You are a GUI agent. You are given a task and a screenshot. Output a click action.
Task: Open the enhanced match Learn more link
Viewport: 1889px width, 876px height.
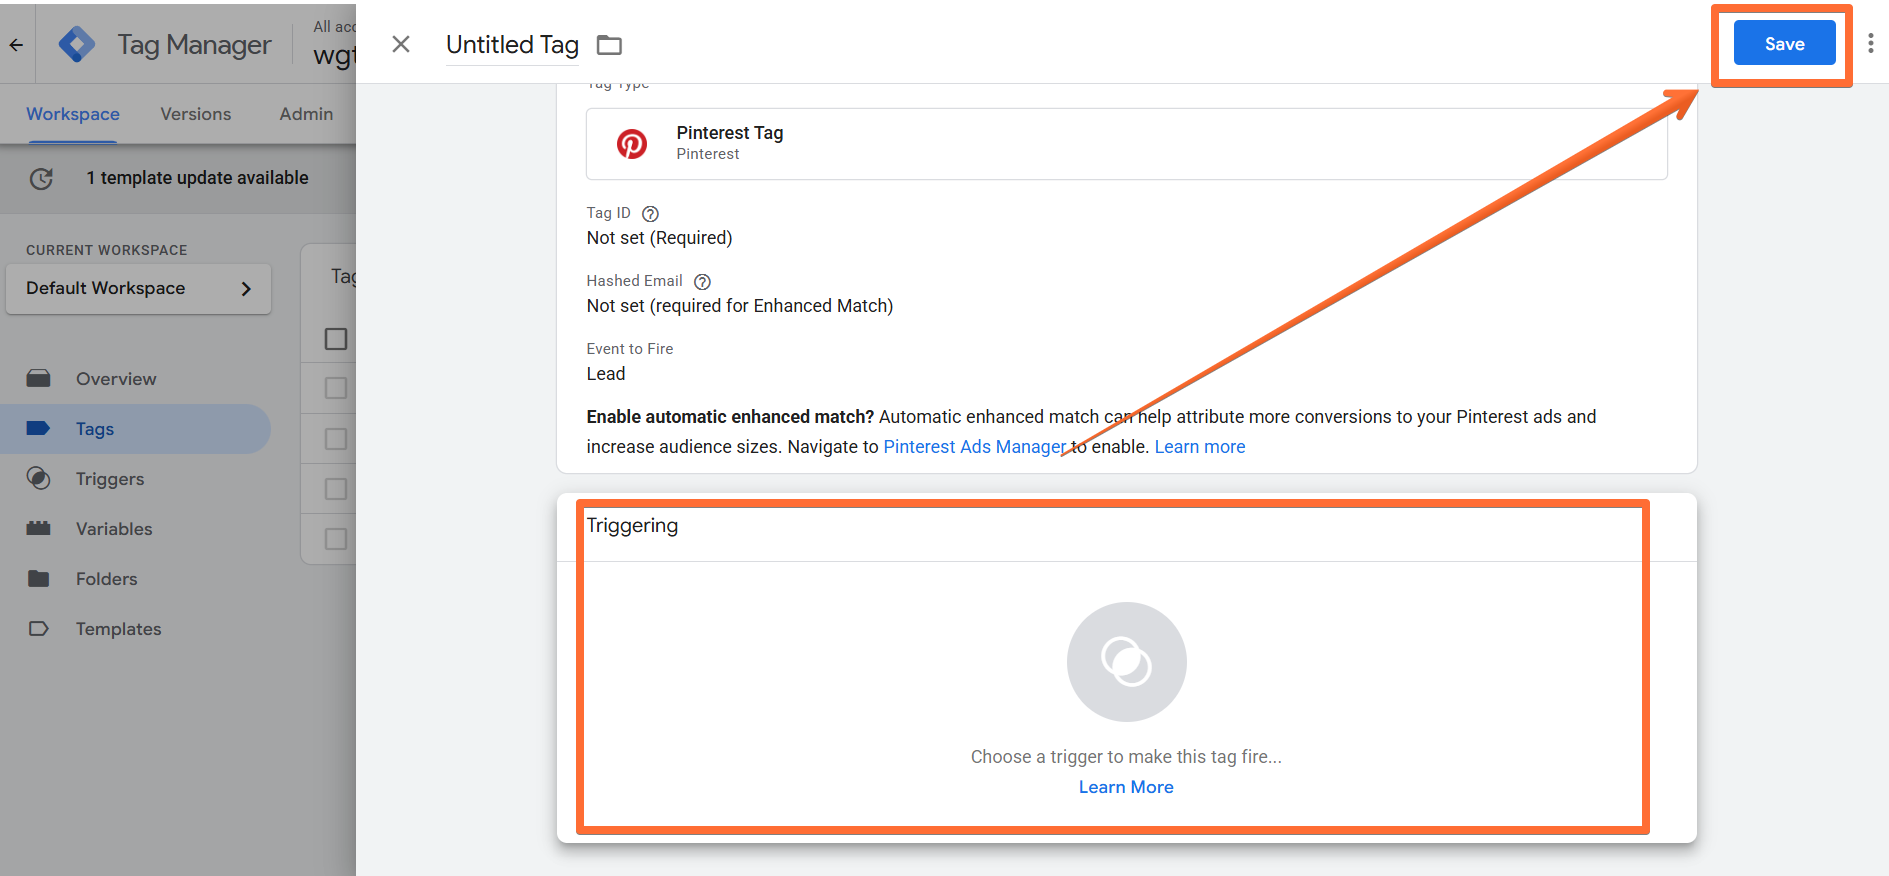coord(1200,447)
